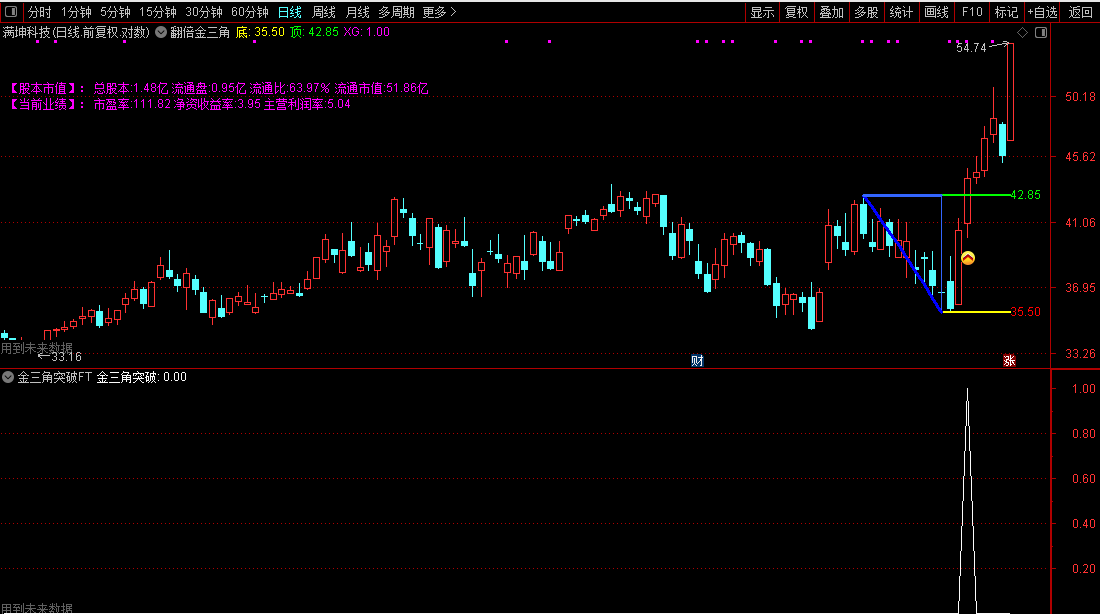Click the 标记 mark button
Viewport: 1100px width, 614px height.
click(1007, 12)
